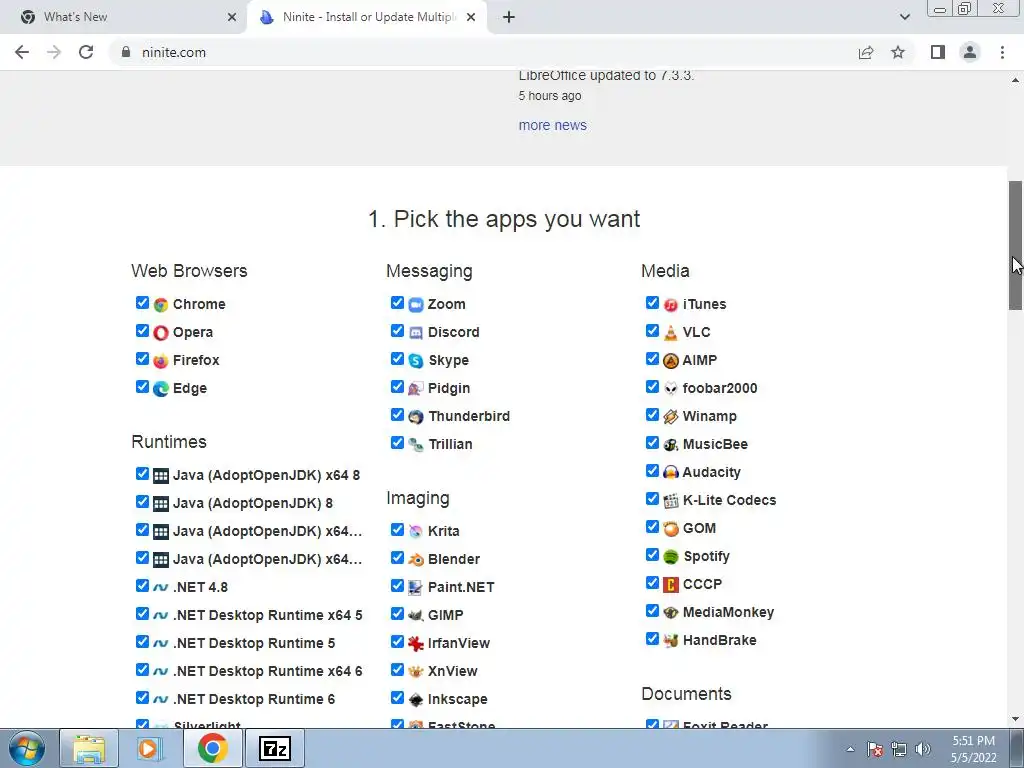Image resolution: width=1024 pixels, height=768 pixels.
Task: Show hidden tray icons arrow
Action: coord(850,749)
